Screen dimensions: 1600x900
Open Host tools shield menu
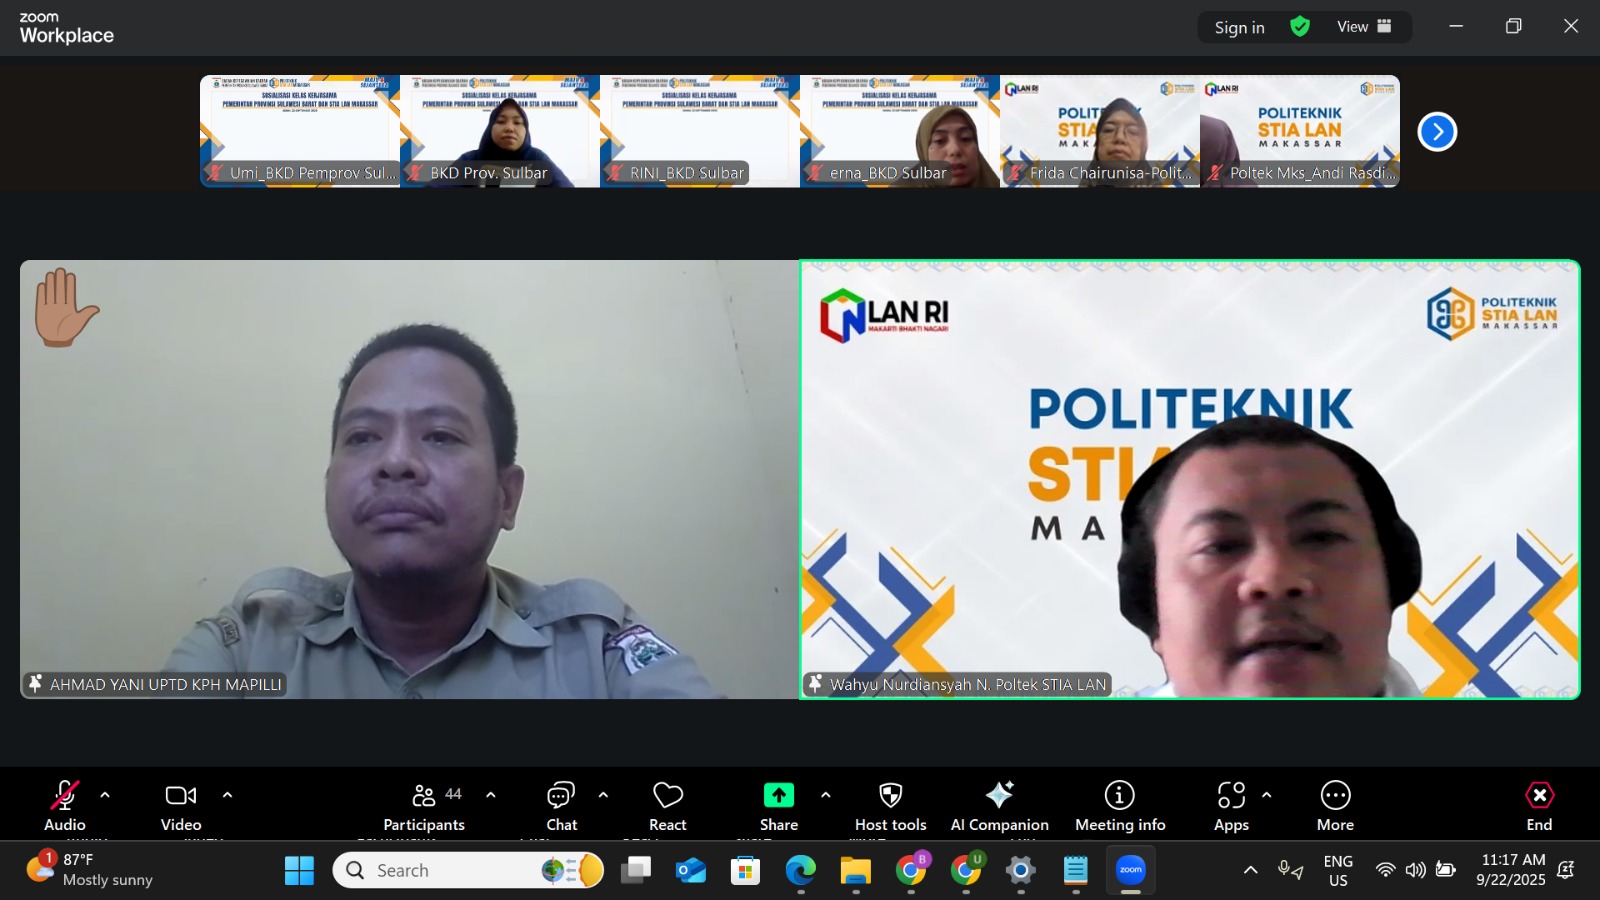tap(890, 806)
